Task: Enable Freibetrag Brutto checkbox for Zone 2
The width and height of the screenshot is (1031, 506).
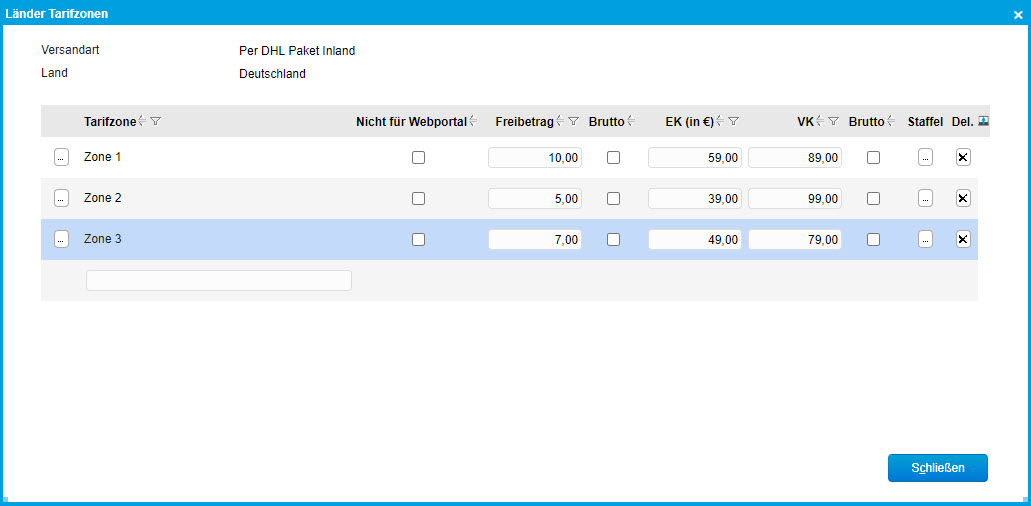Action: pyautogui.click(x=613, y=198)
